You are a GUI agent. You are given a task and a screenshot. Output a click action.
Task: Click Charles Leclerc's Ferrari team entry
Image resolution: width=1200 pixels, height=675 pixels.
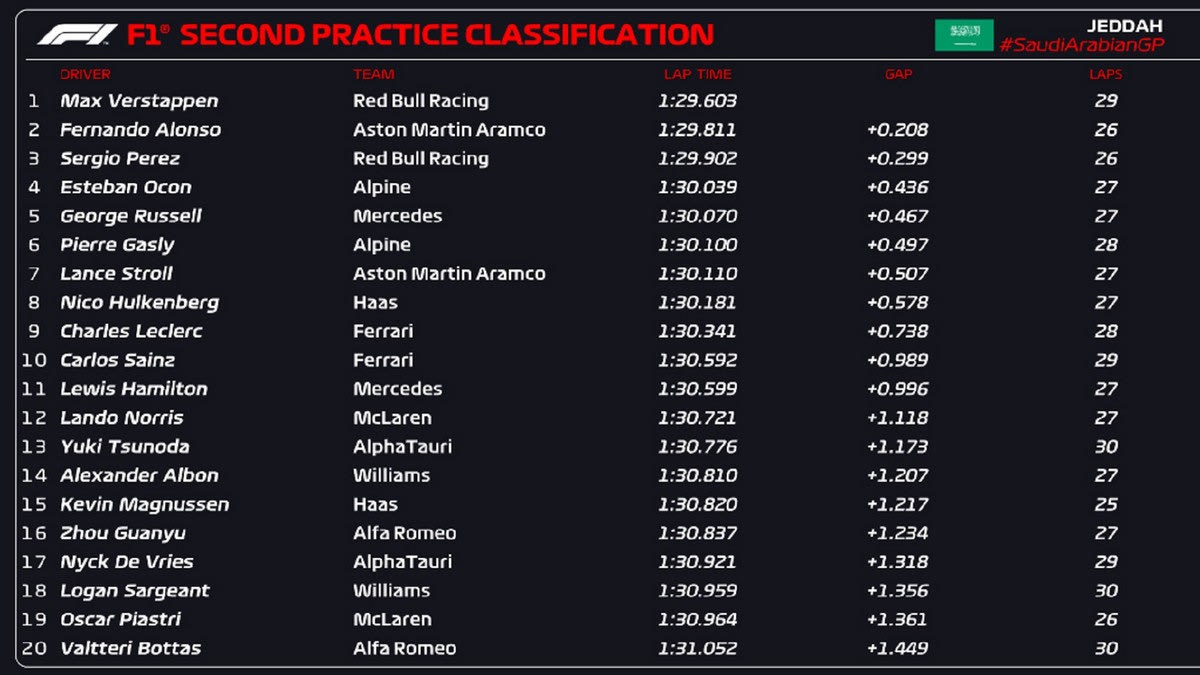click(383, 331)
